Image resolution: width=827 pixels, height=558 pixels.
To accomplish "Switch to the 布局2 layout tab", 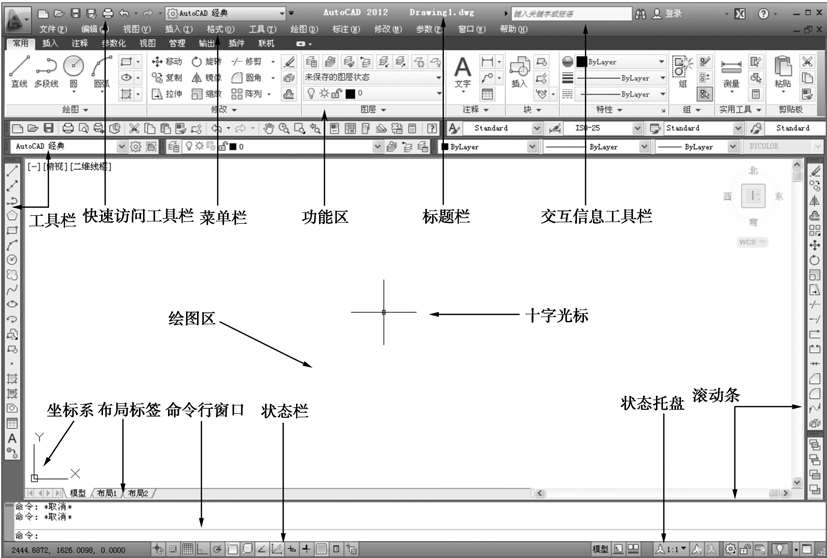I will [139, 493].
